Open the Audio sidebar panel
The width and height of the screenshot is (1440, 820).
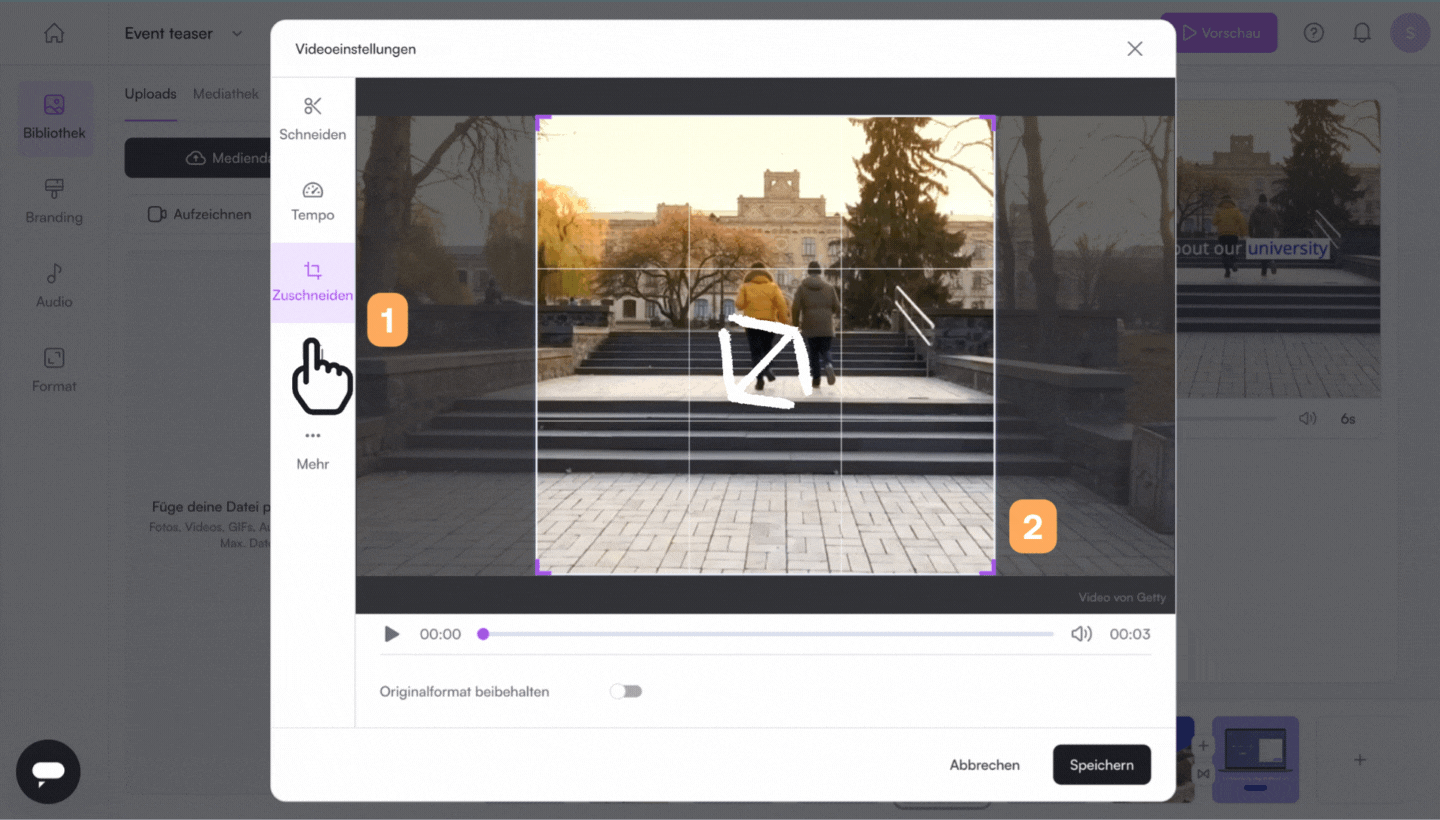coord(54,286)
